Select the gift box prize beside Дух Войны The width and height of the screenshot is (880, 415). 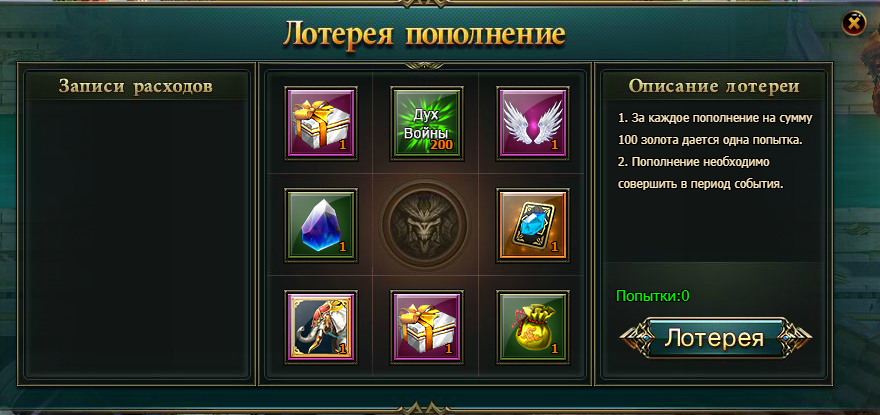pyautogui.click(x=321, y=123)
